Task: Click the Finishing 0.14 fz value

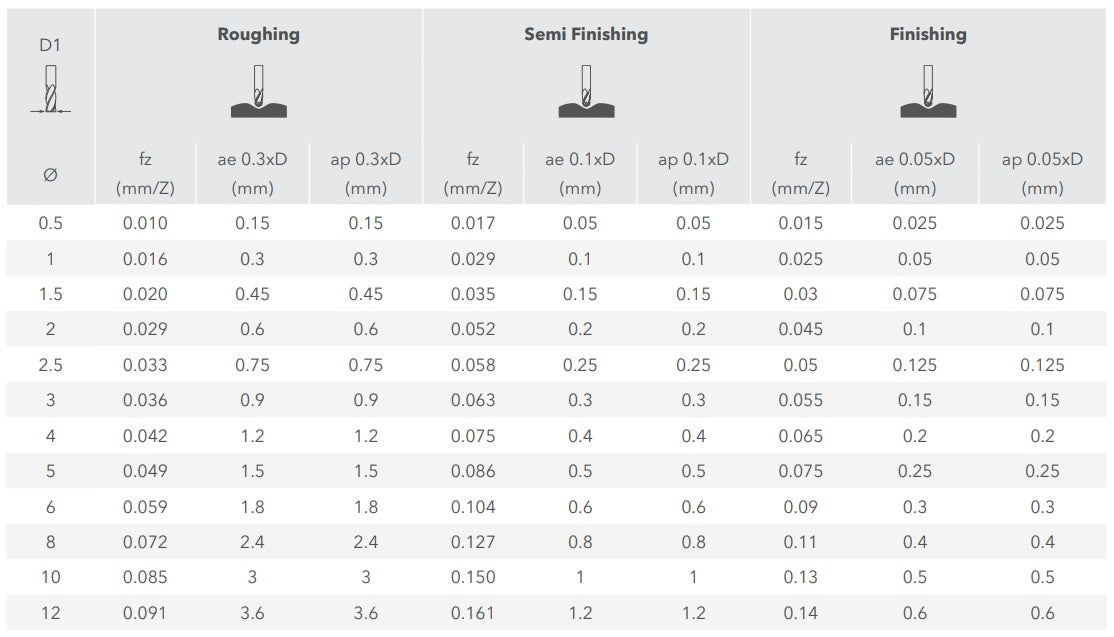Action: 800,613
